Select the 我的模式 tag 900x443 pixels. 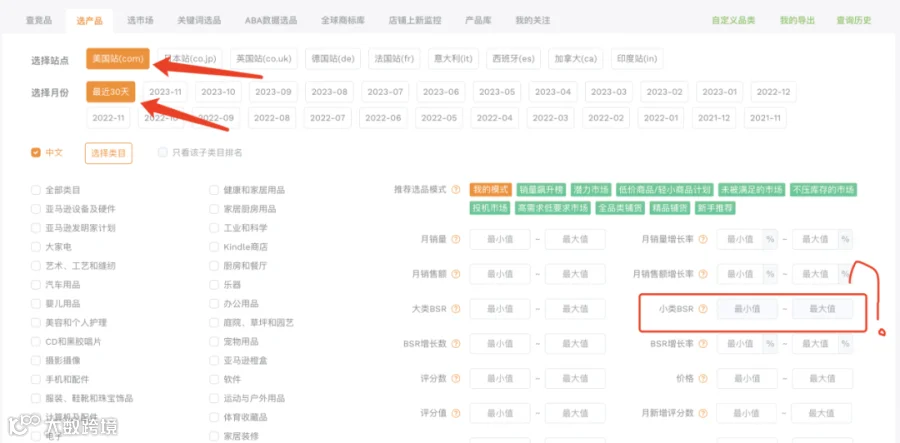pyautogui.click(x=491, y=190)
